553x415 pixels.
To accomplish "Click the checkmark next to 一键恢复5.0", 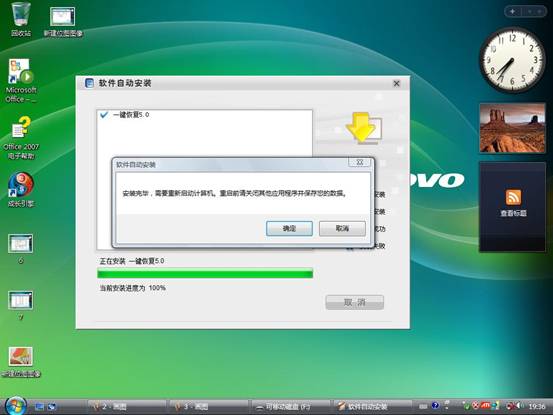I will tap(104, 115).
